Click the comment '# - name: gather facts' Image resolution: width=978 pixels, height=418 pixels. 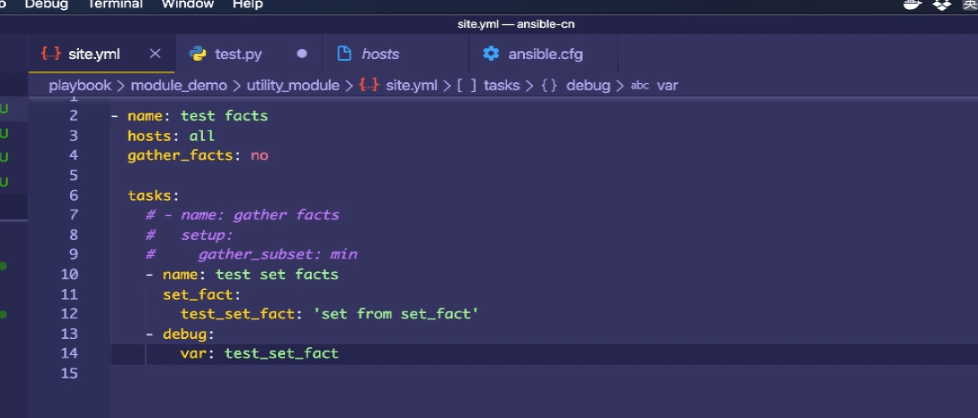tap(243, 215)
